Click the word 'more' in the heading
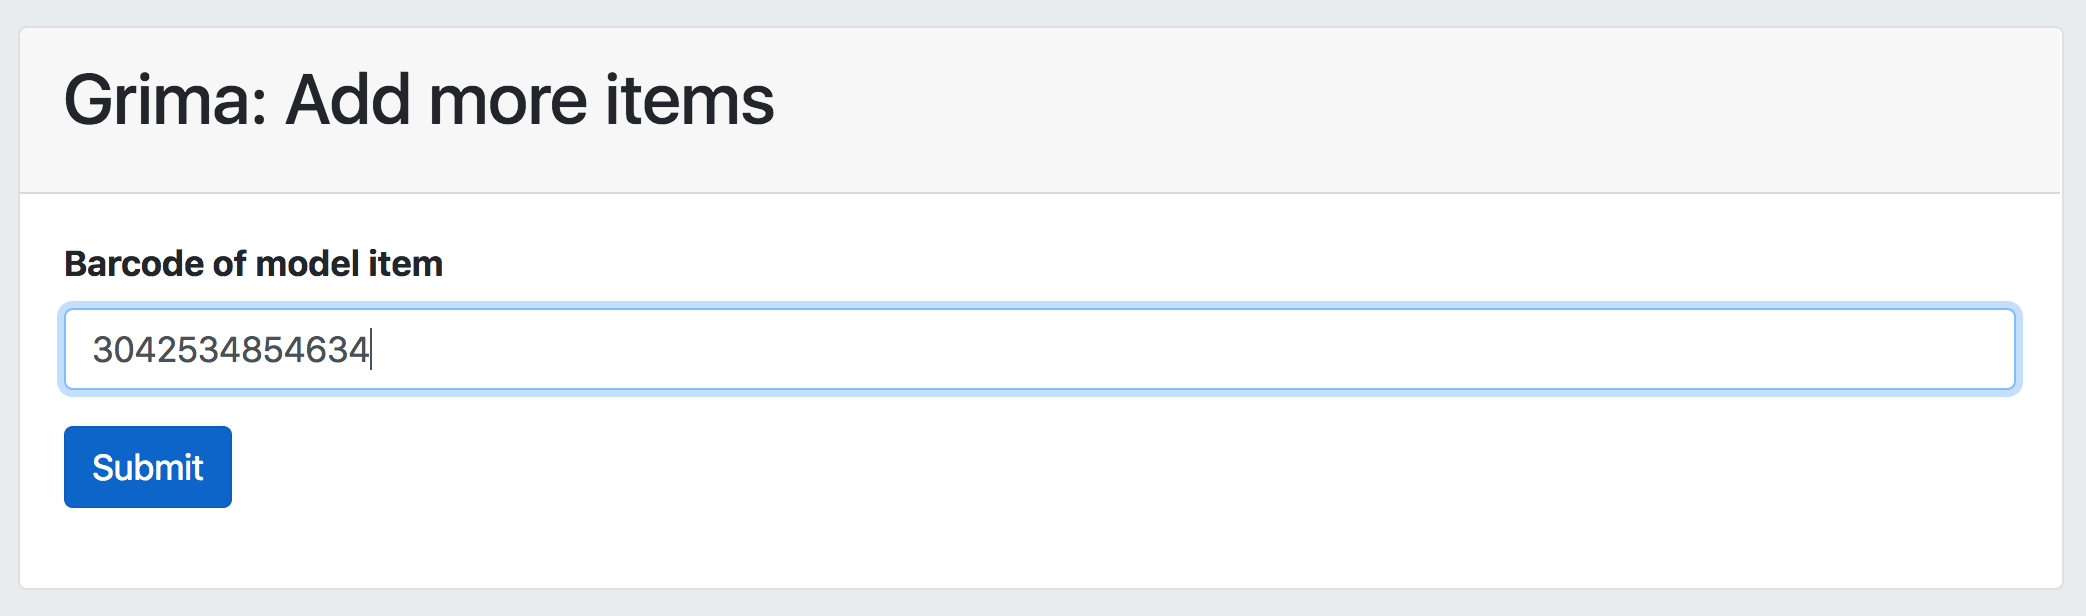The width and height of the screenshot is (2086, 616). coord(507,100)
